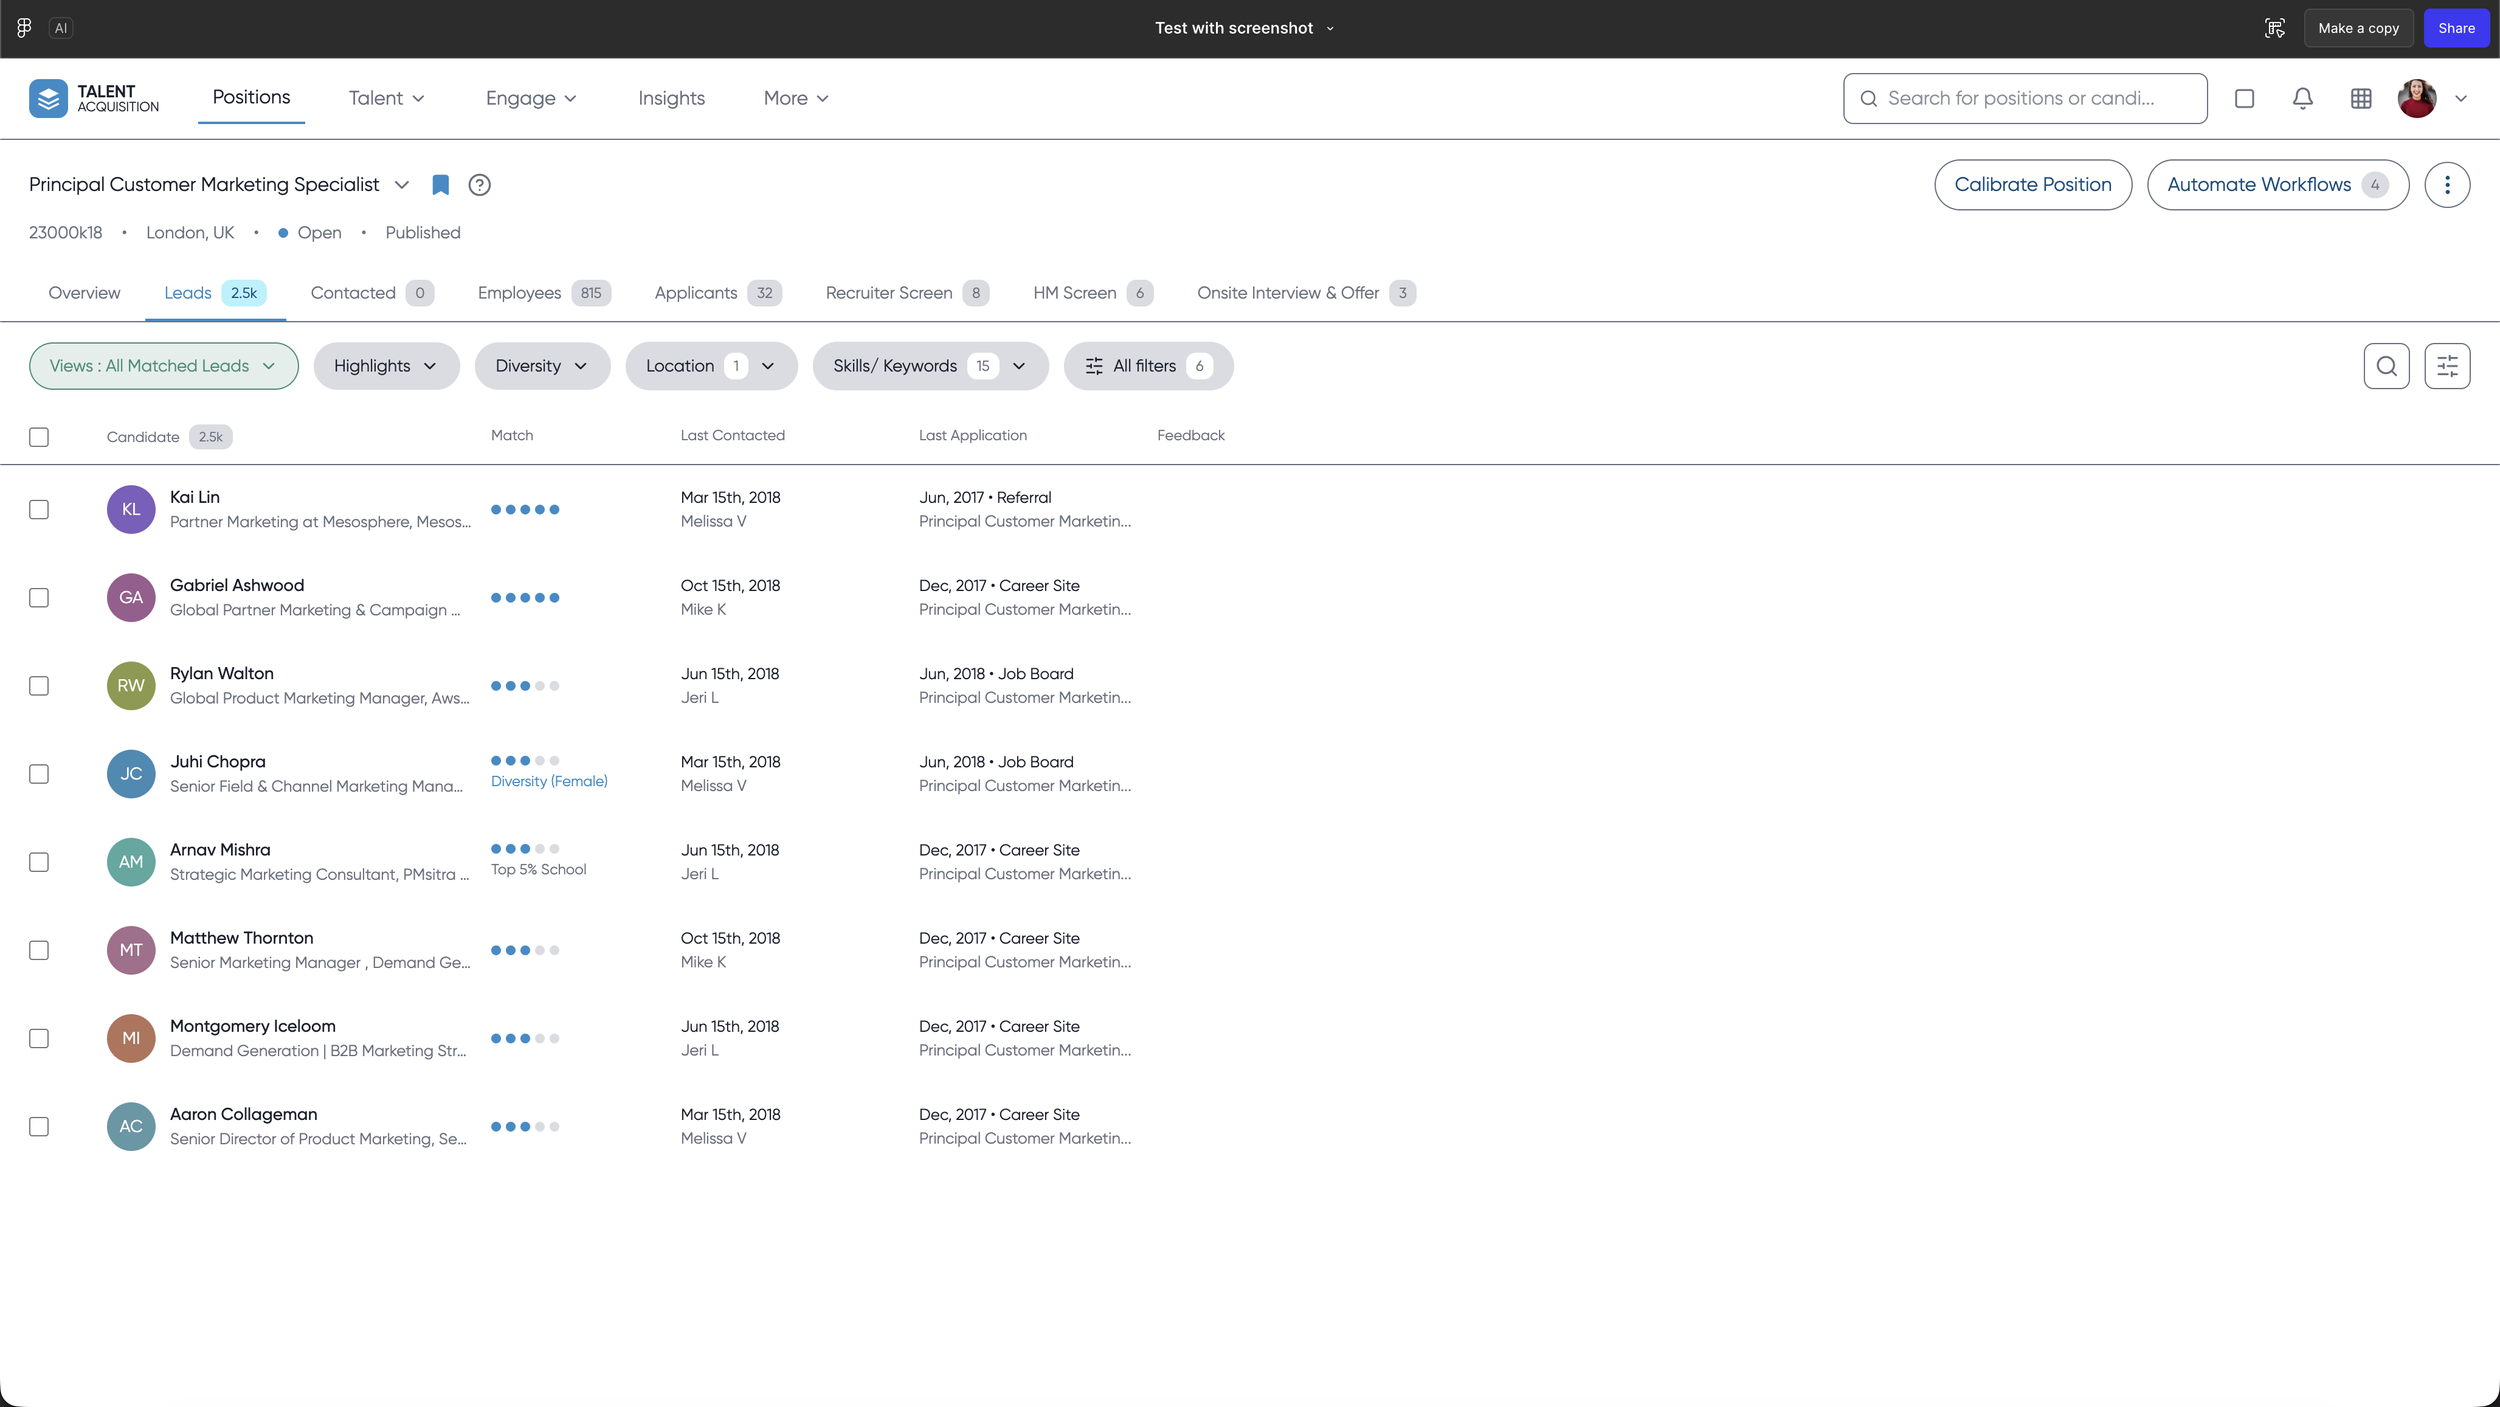Screen dimensions: 2500x1407
Task: Click the vertical three-dot options button
Action: (2446, 185)
